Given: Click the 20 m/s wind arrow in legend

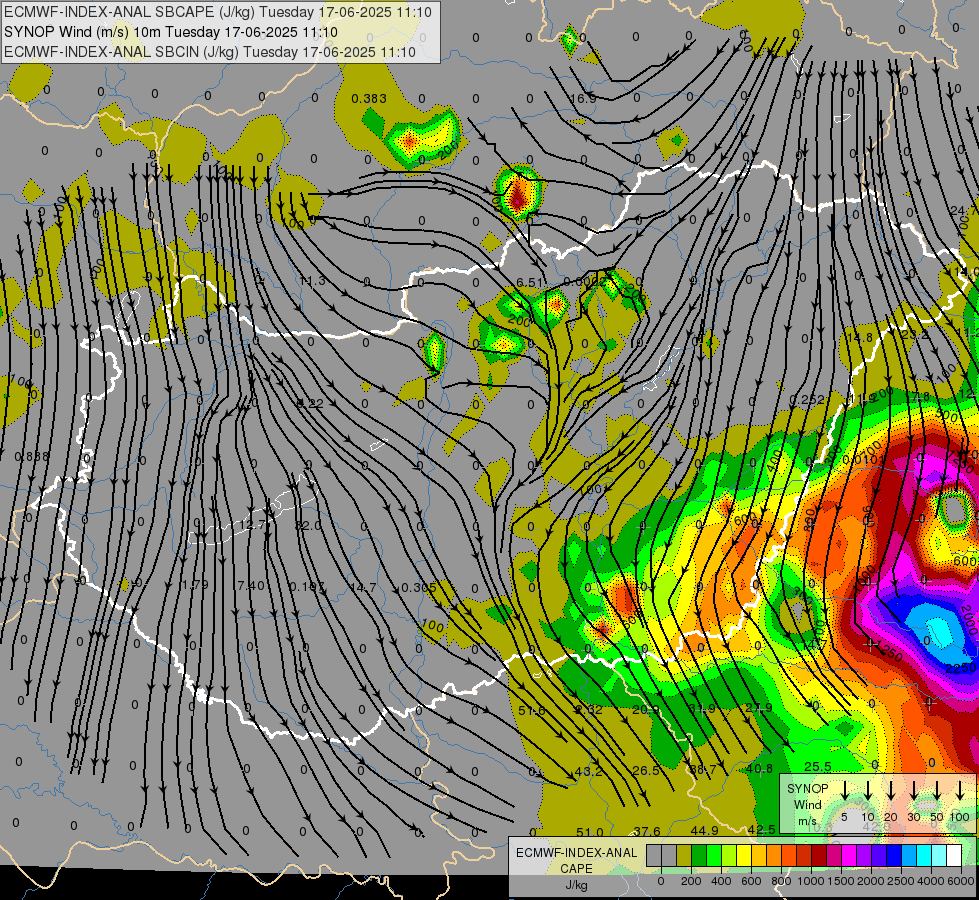Looking at the screenshot, I should pyautogui.click(x=891, y=791).
